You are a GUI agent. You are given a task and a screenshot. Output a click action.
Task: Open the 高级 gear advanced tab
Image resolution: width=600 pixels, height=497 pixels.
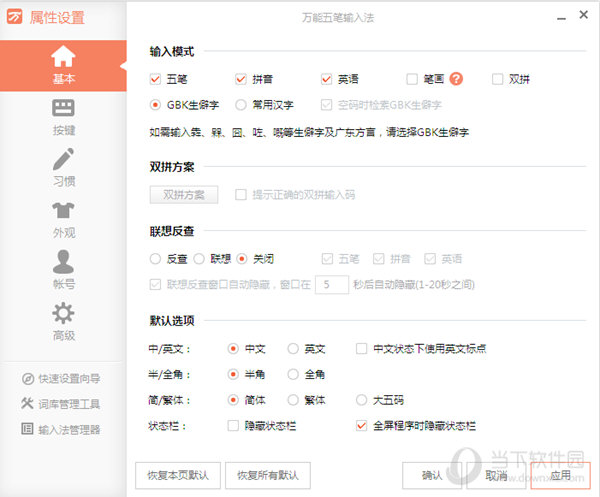[x=63, y=321]
